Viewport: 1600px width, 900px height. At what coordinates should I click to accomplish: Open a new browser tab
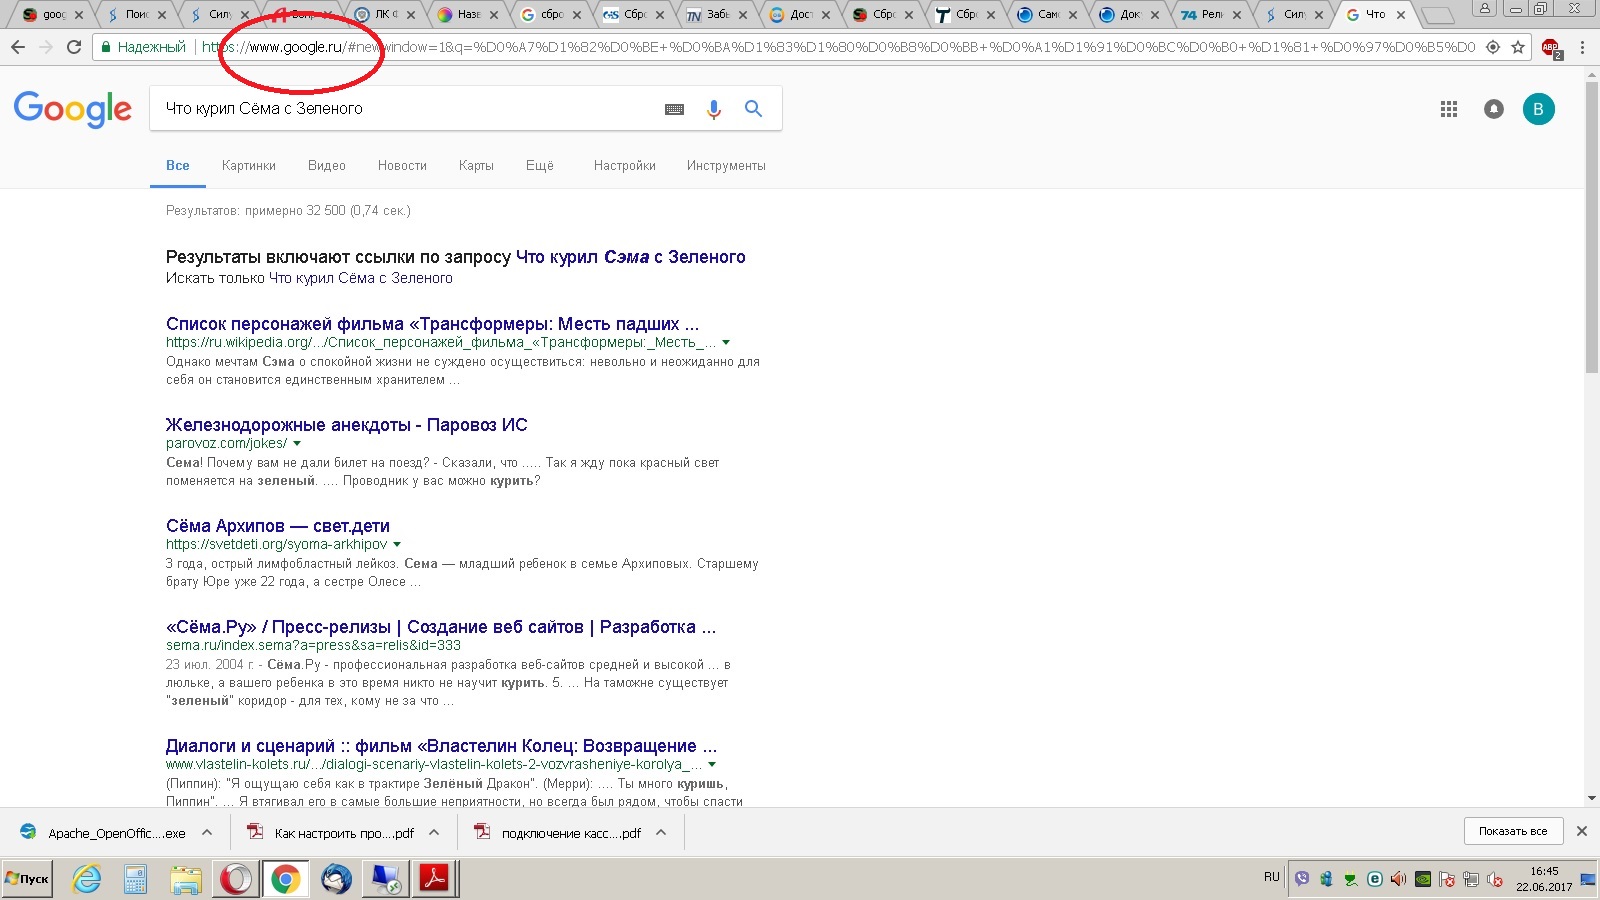(x=1438, y=15)
